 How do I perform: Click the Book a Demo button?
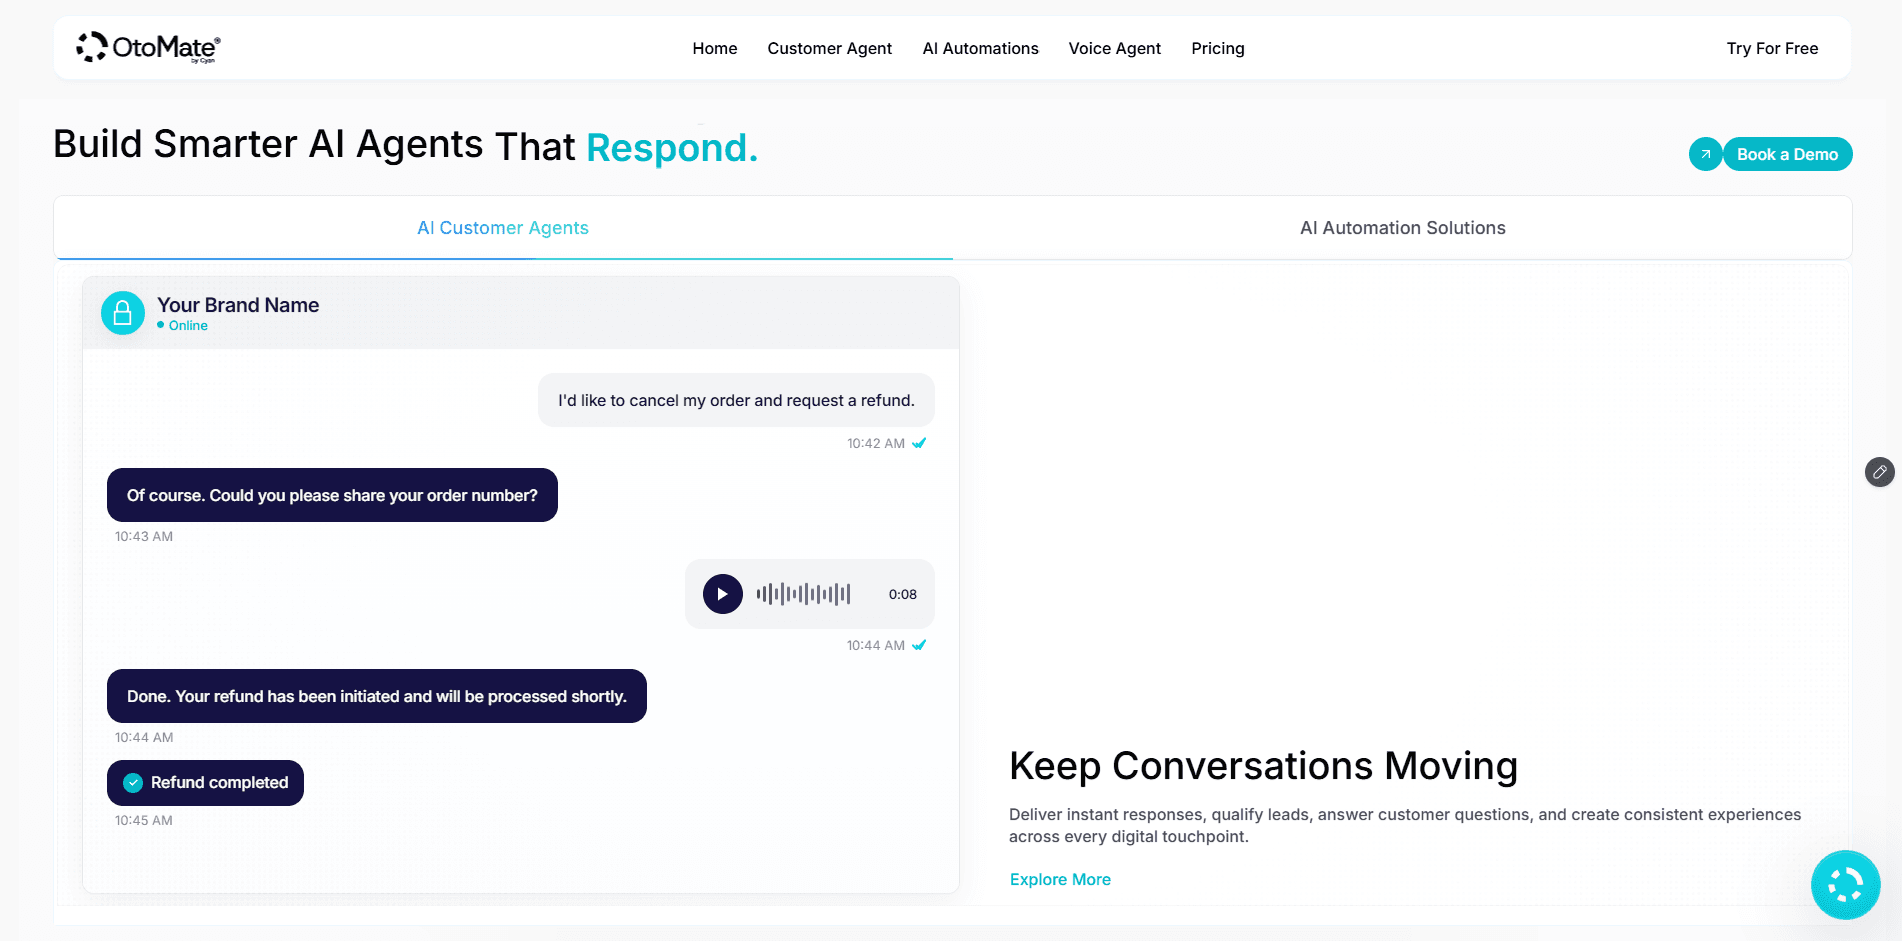click(1788, 154)
